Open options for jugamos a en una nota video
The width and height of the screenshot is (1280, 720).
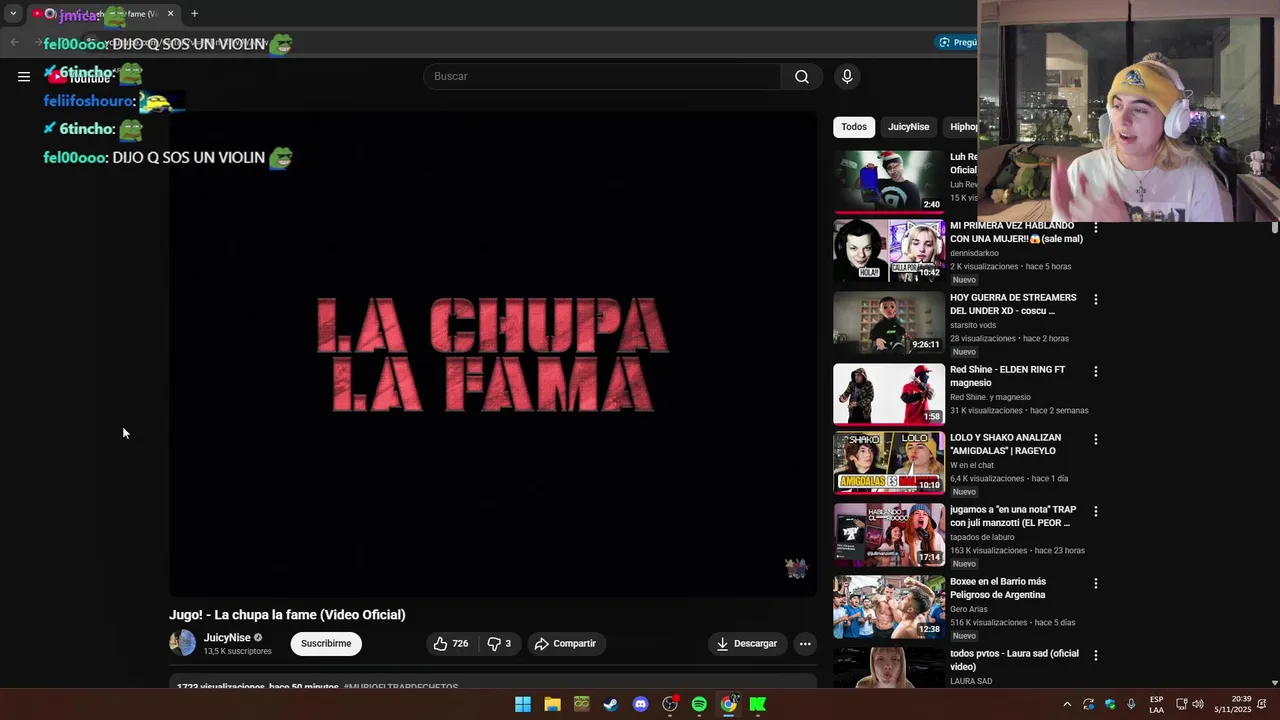tap(1096, 511)
